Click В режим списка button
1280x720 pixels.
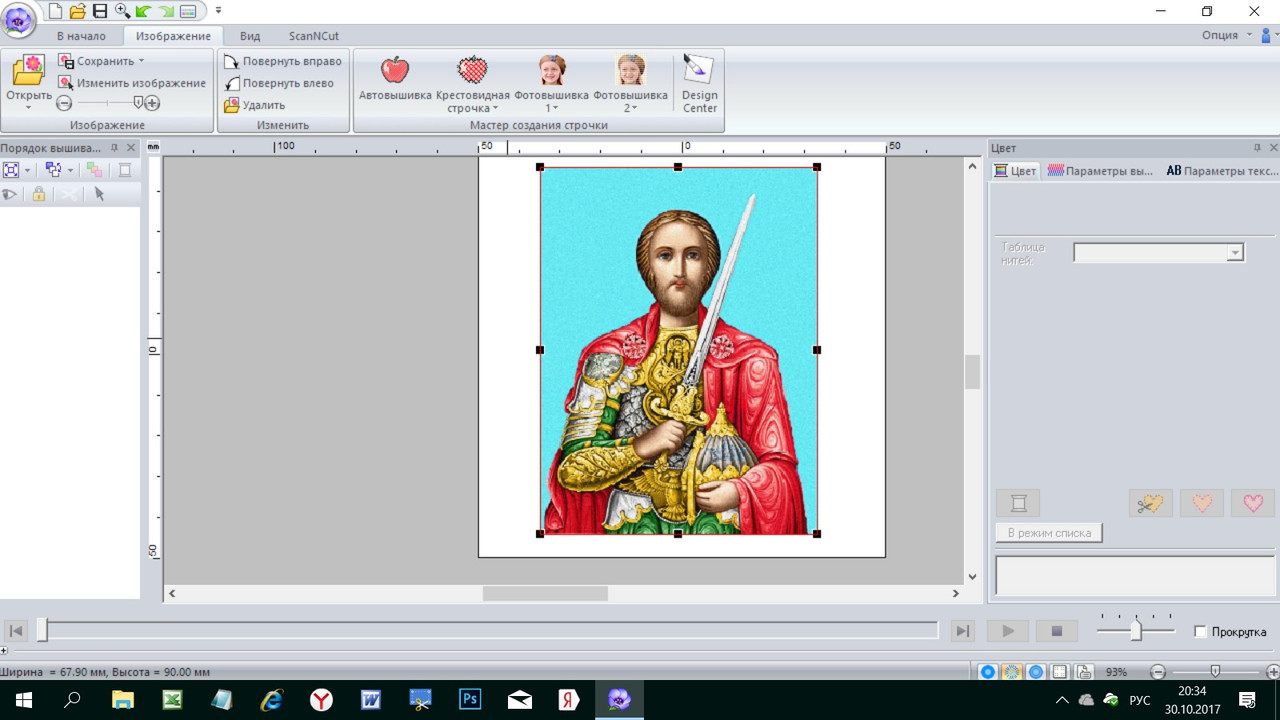click(1049, 533)
